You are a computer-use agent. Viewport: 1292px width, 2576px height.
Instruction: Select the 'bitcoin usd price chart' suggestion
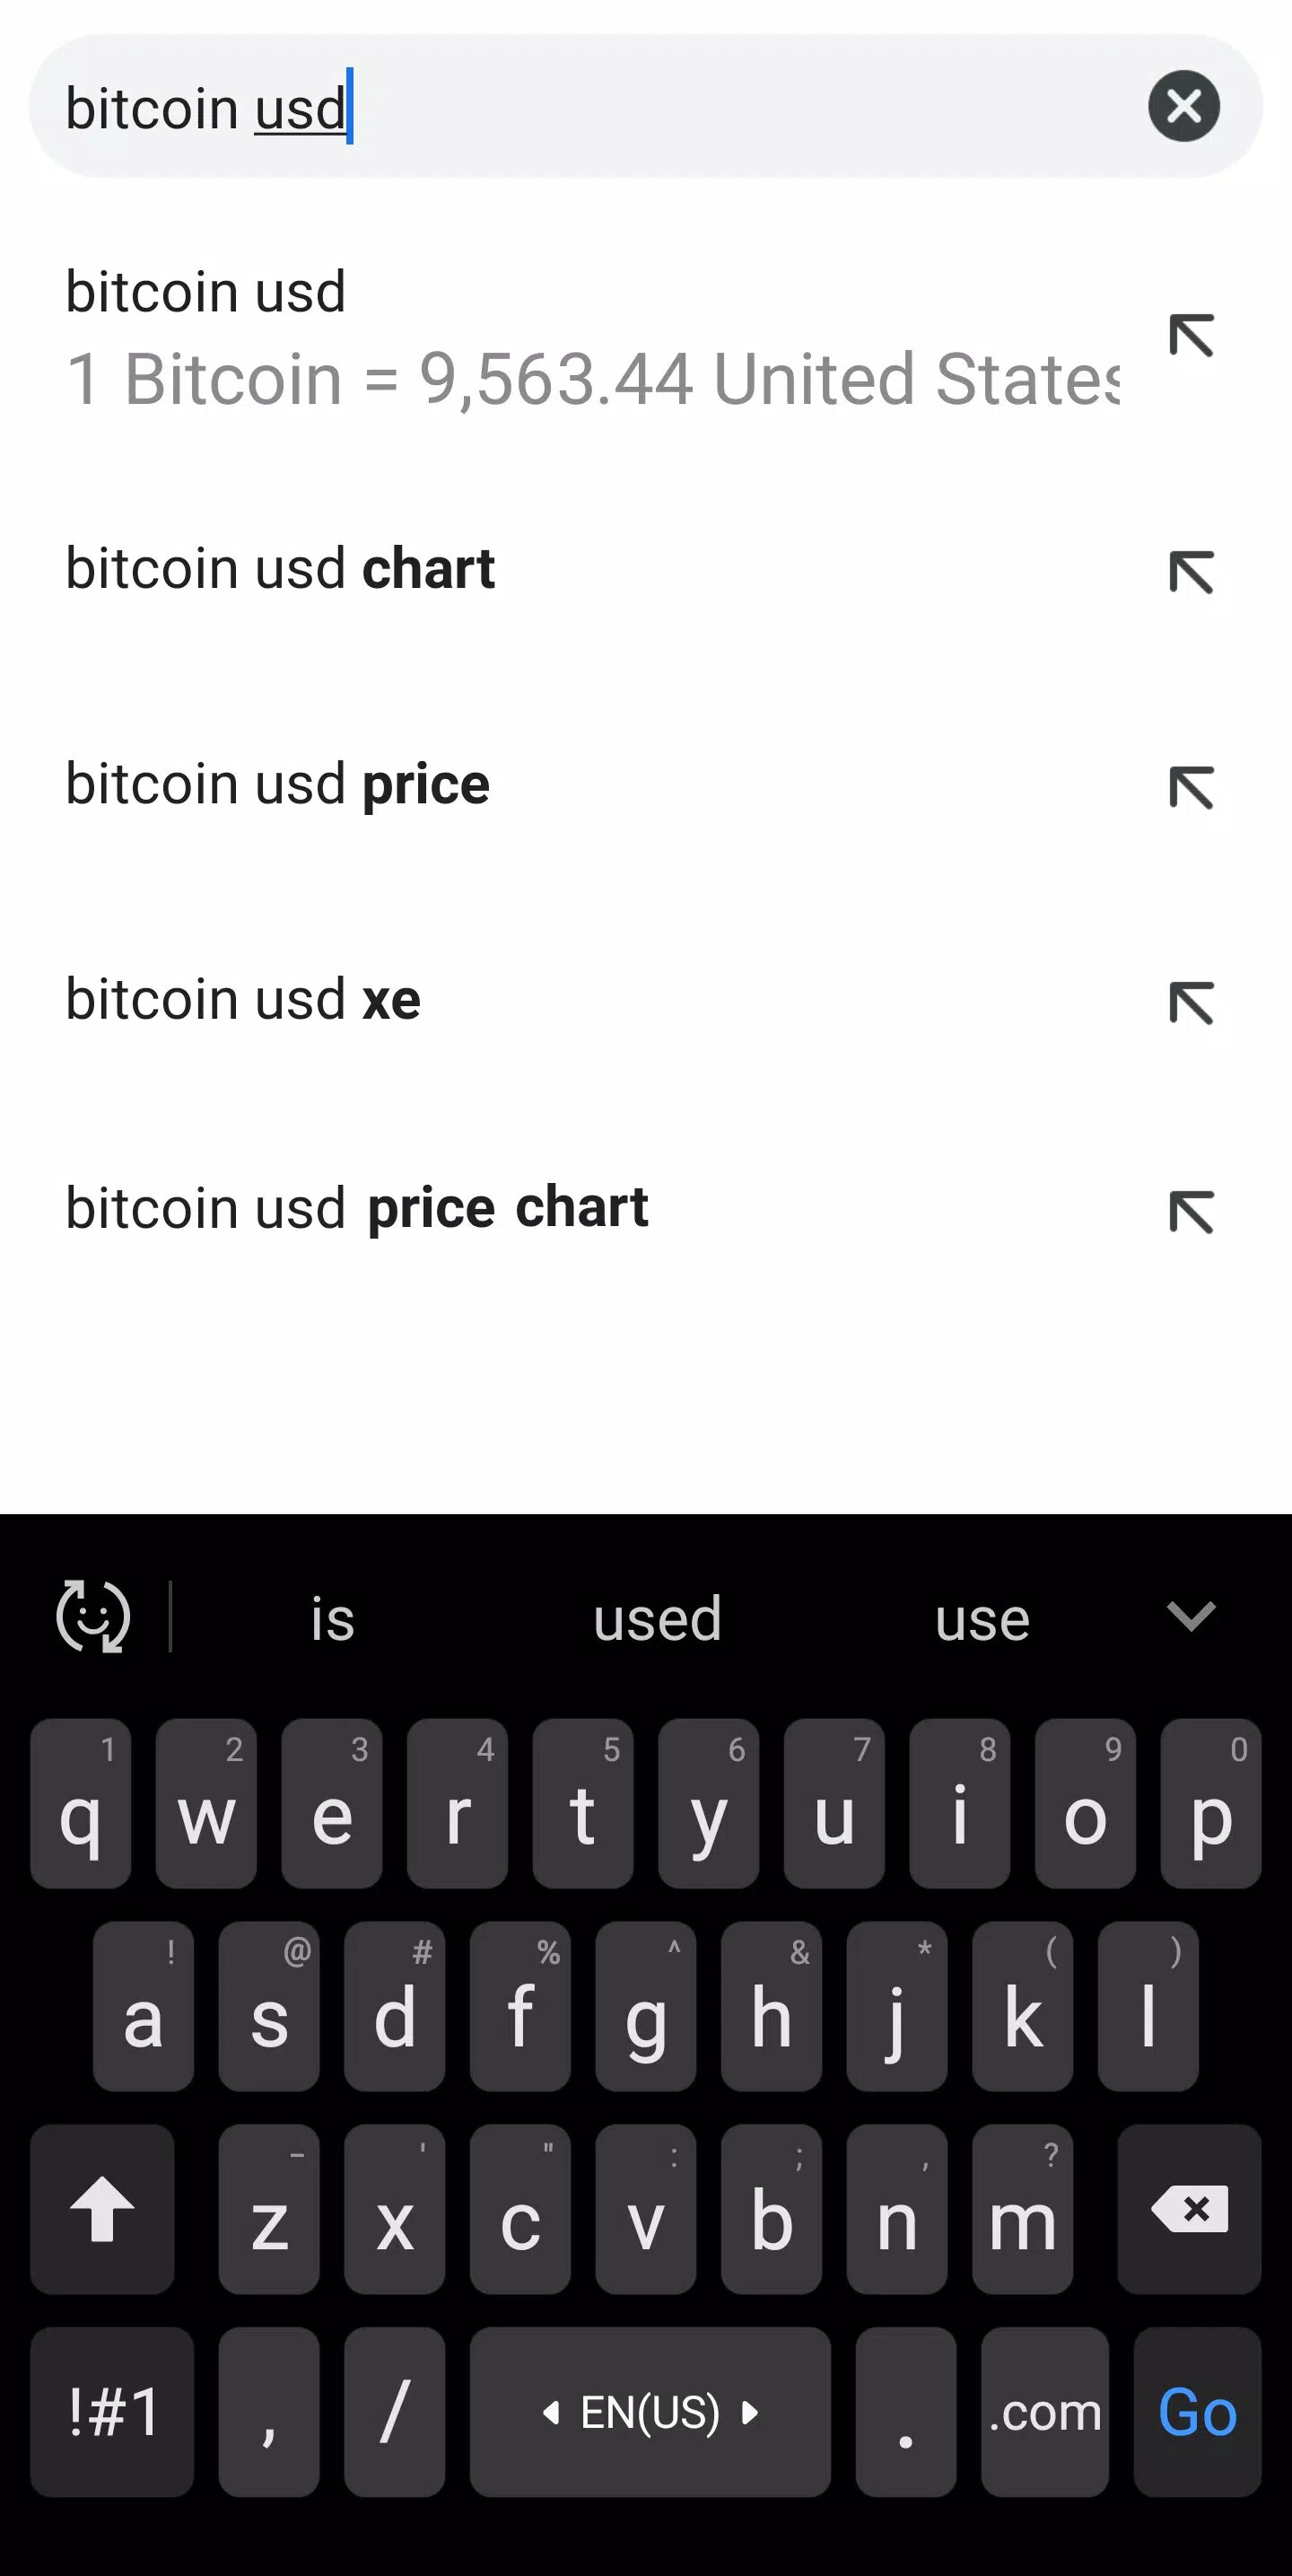[x=357, y=1208]
